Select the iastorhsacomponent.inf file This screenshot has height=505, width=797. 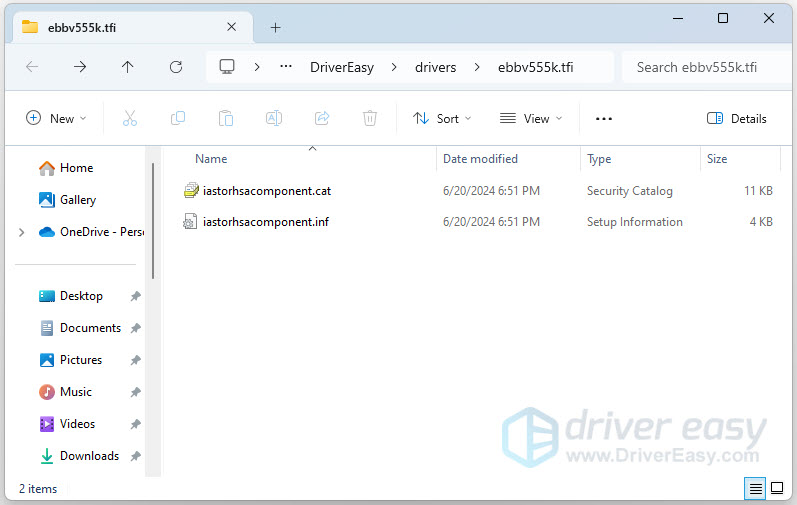tap(265, 222)
